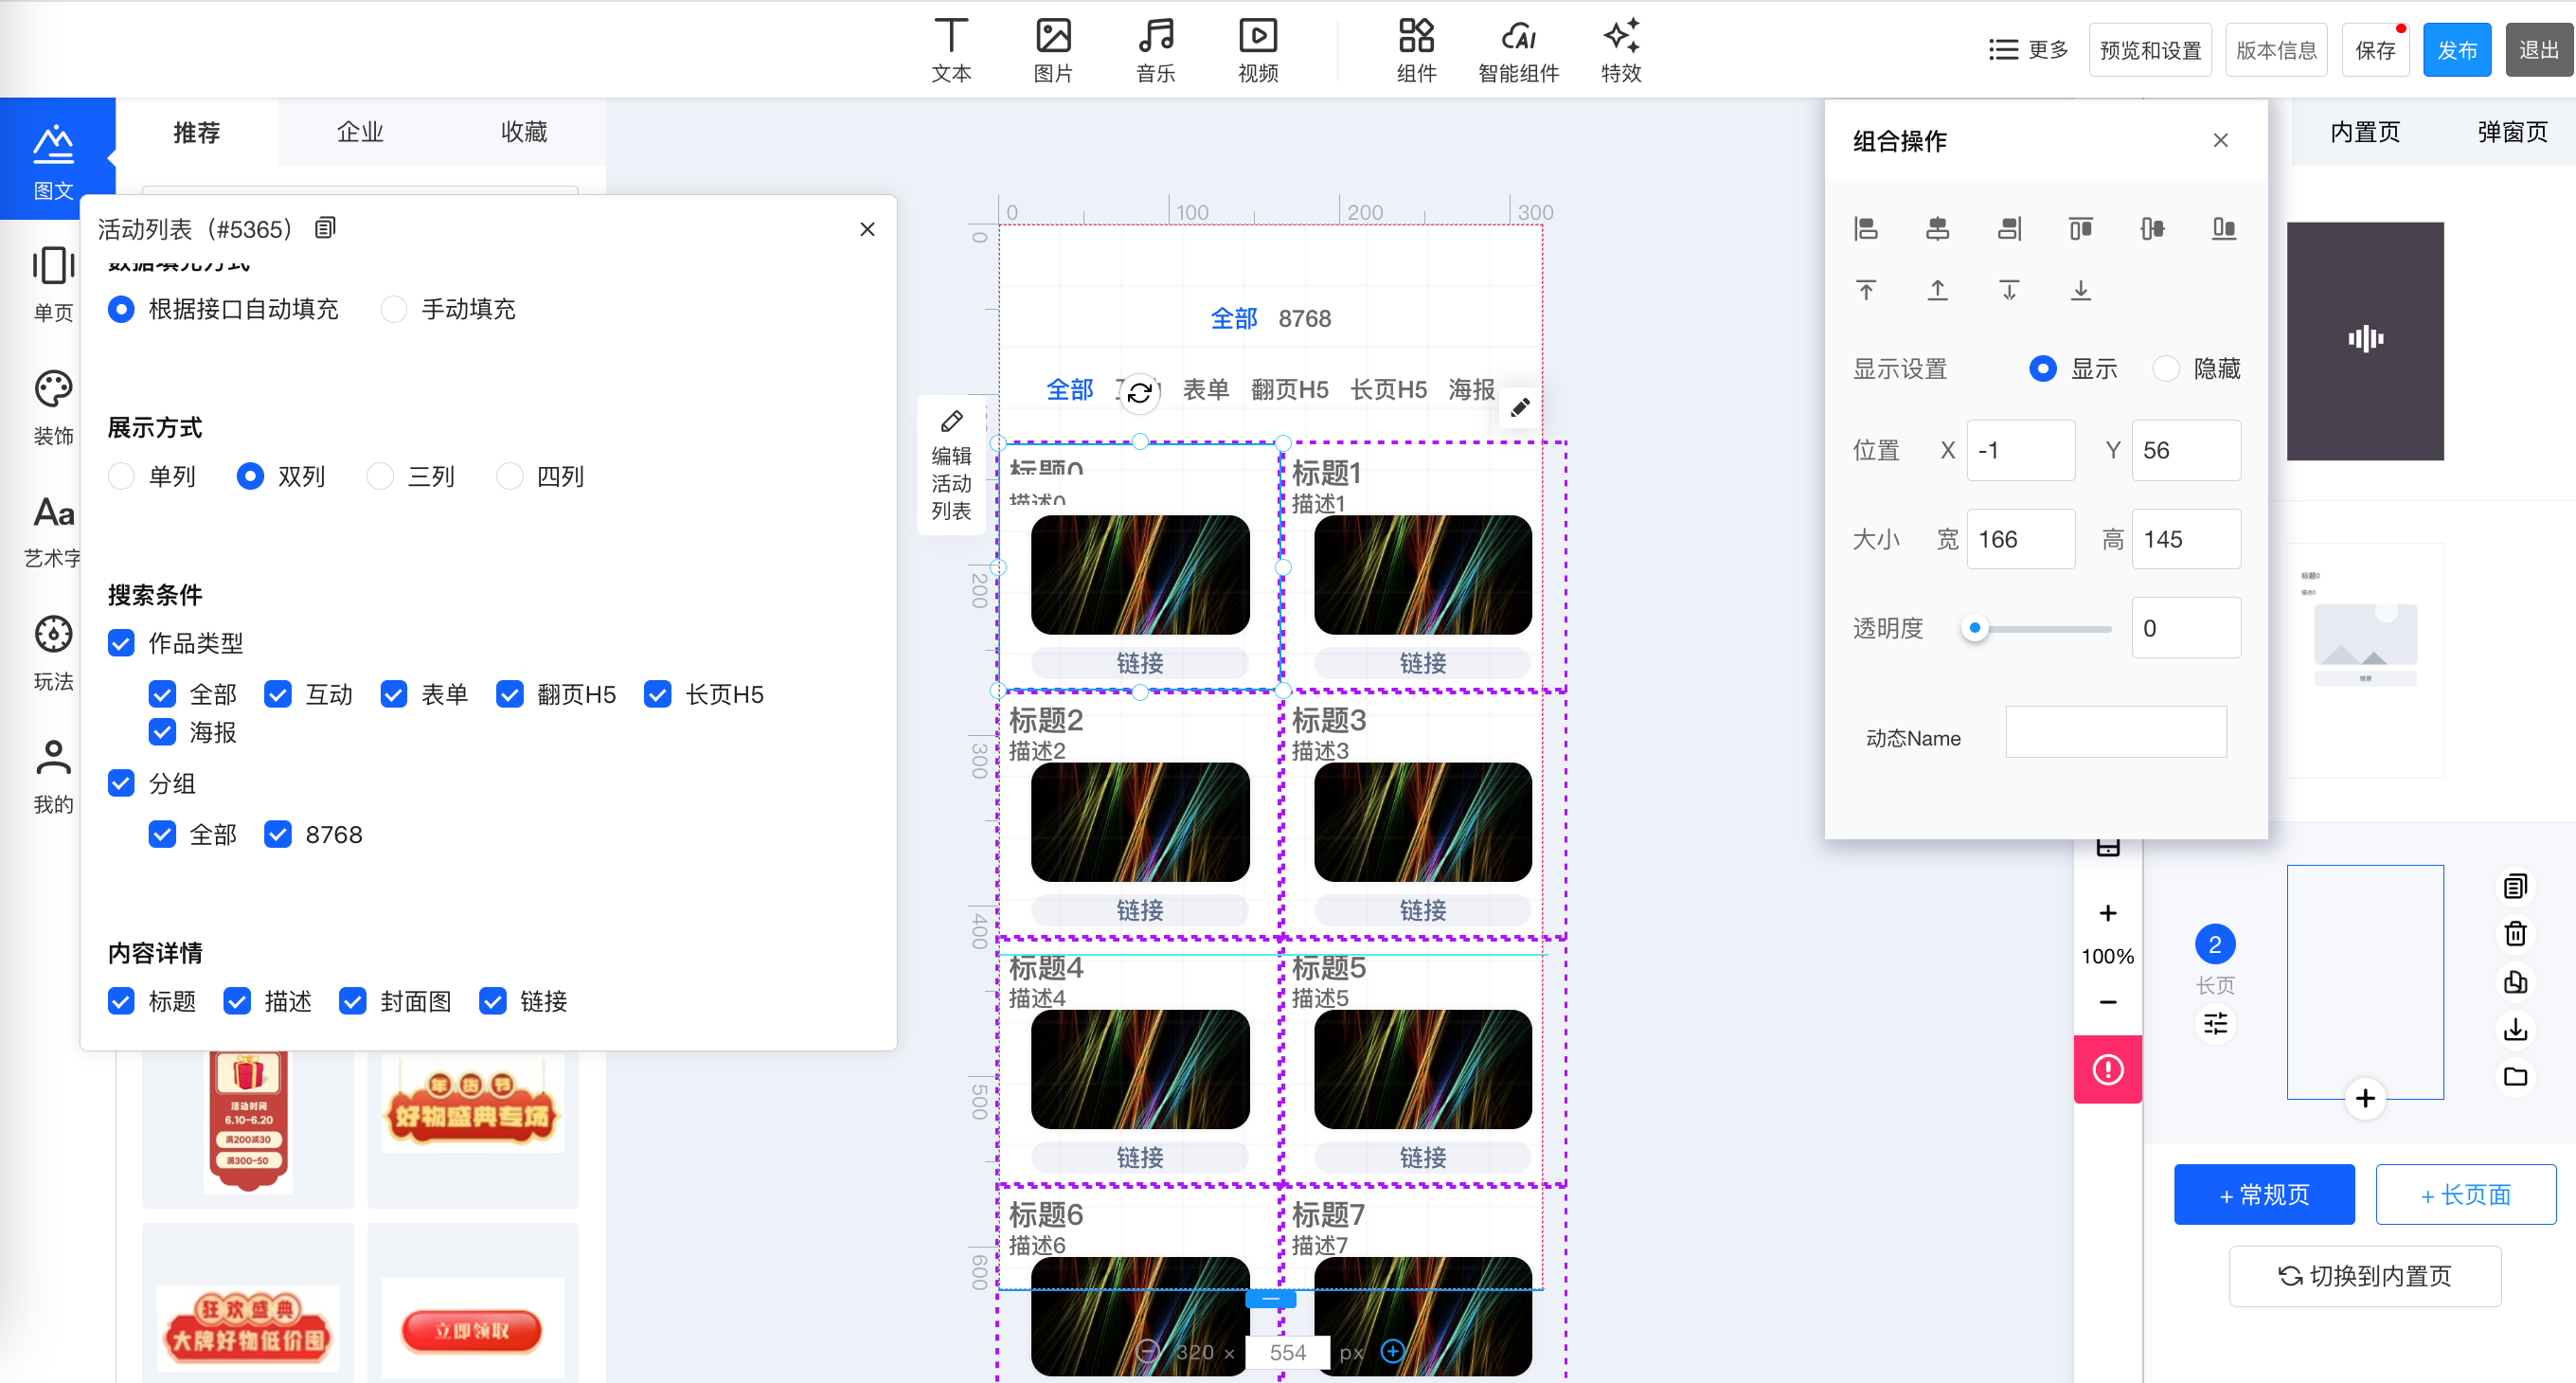Copy the 活动列表 component ID
This screenshot has width=2576, height=1383.
[325, 228]
